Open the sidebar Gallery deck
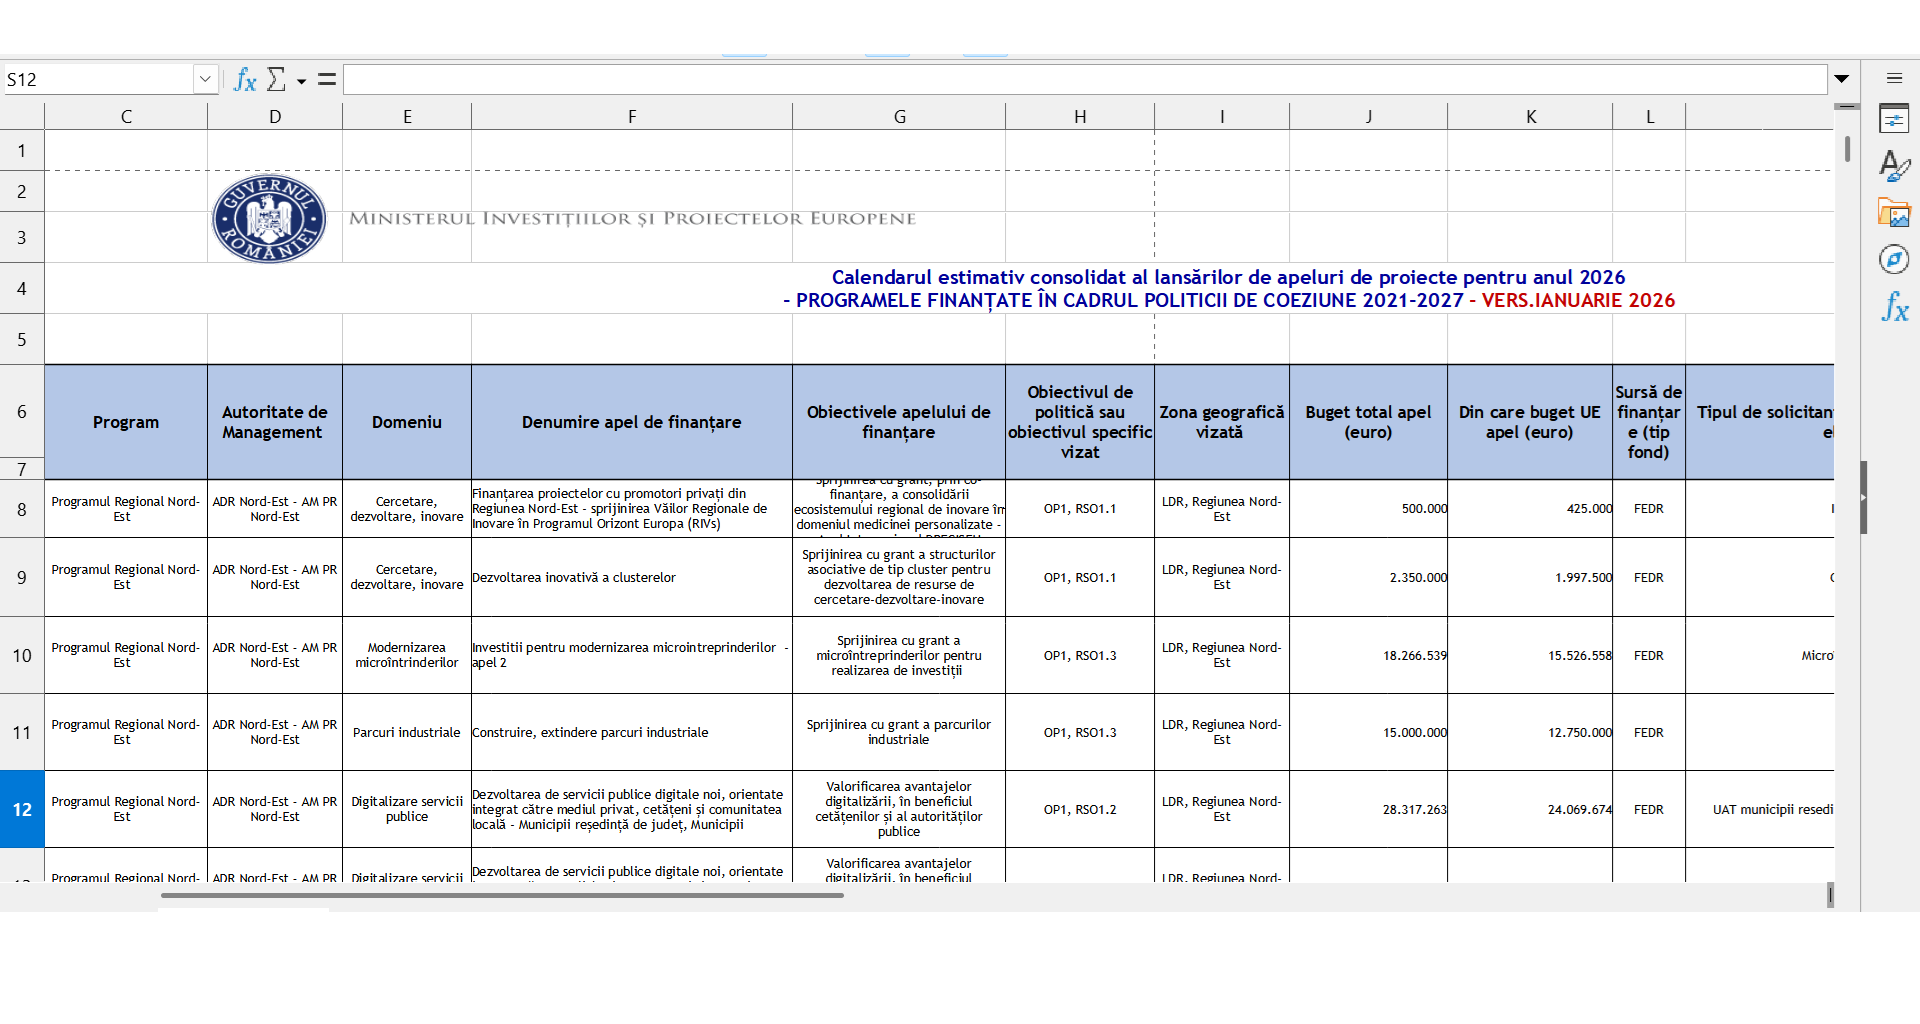Image resolution: width=1920 pixels, height=1024 pixels. point(1894,213)
